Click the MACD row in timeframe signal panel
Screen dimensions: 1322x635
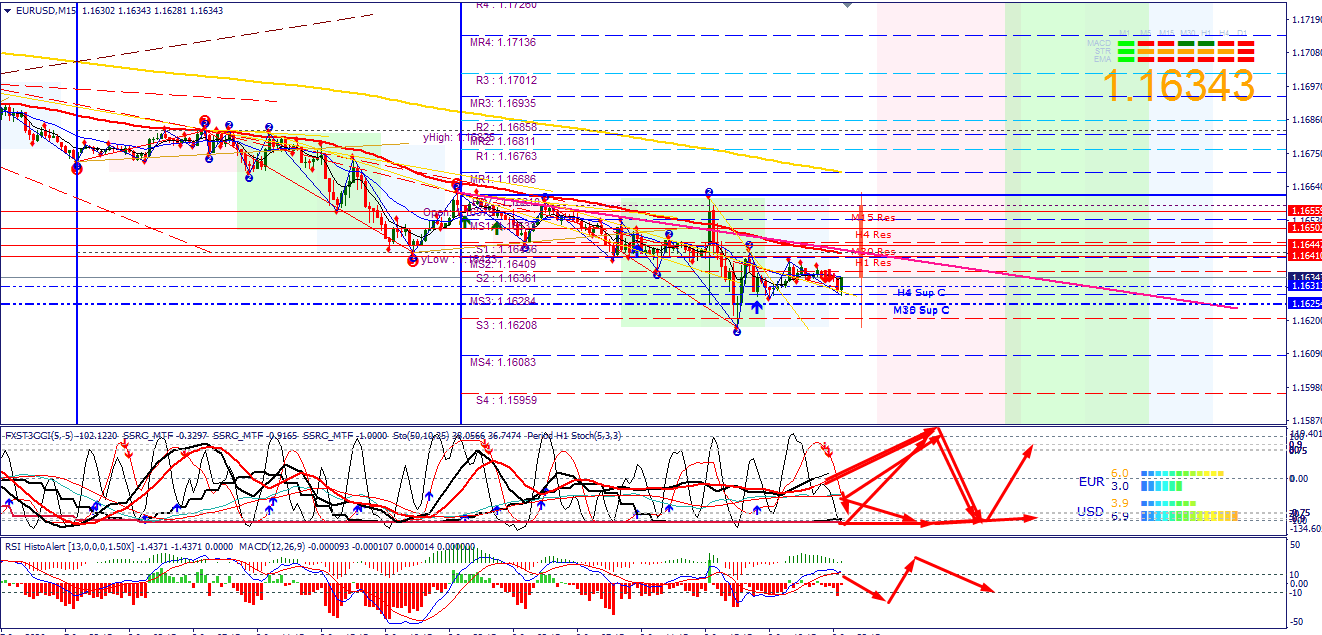(x=1172, y=44)
